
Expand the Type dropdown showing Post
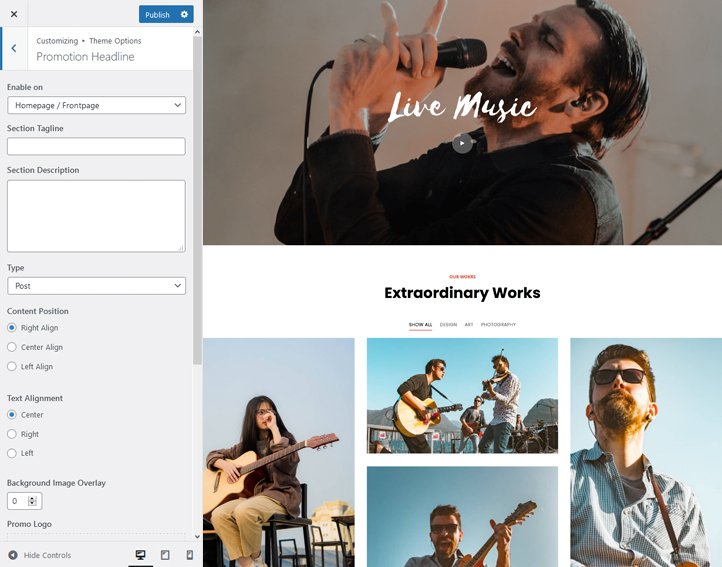96,286
